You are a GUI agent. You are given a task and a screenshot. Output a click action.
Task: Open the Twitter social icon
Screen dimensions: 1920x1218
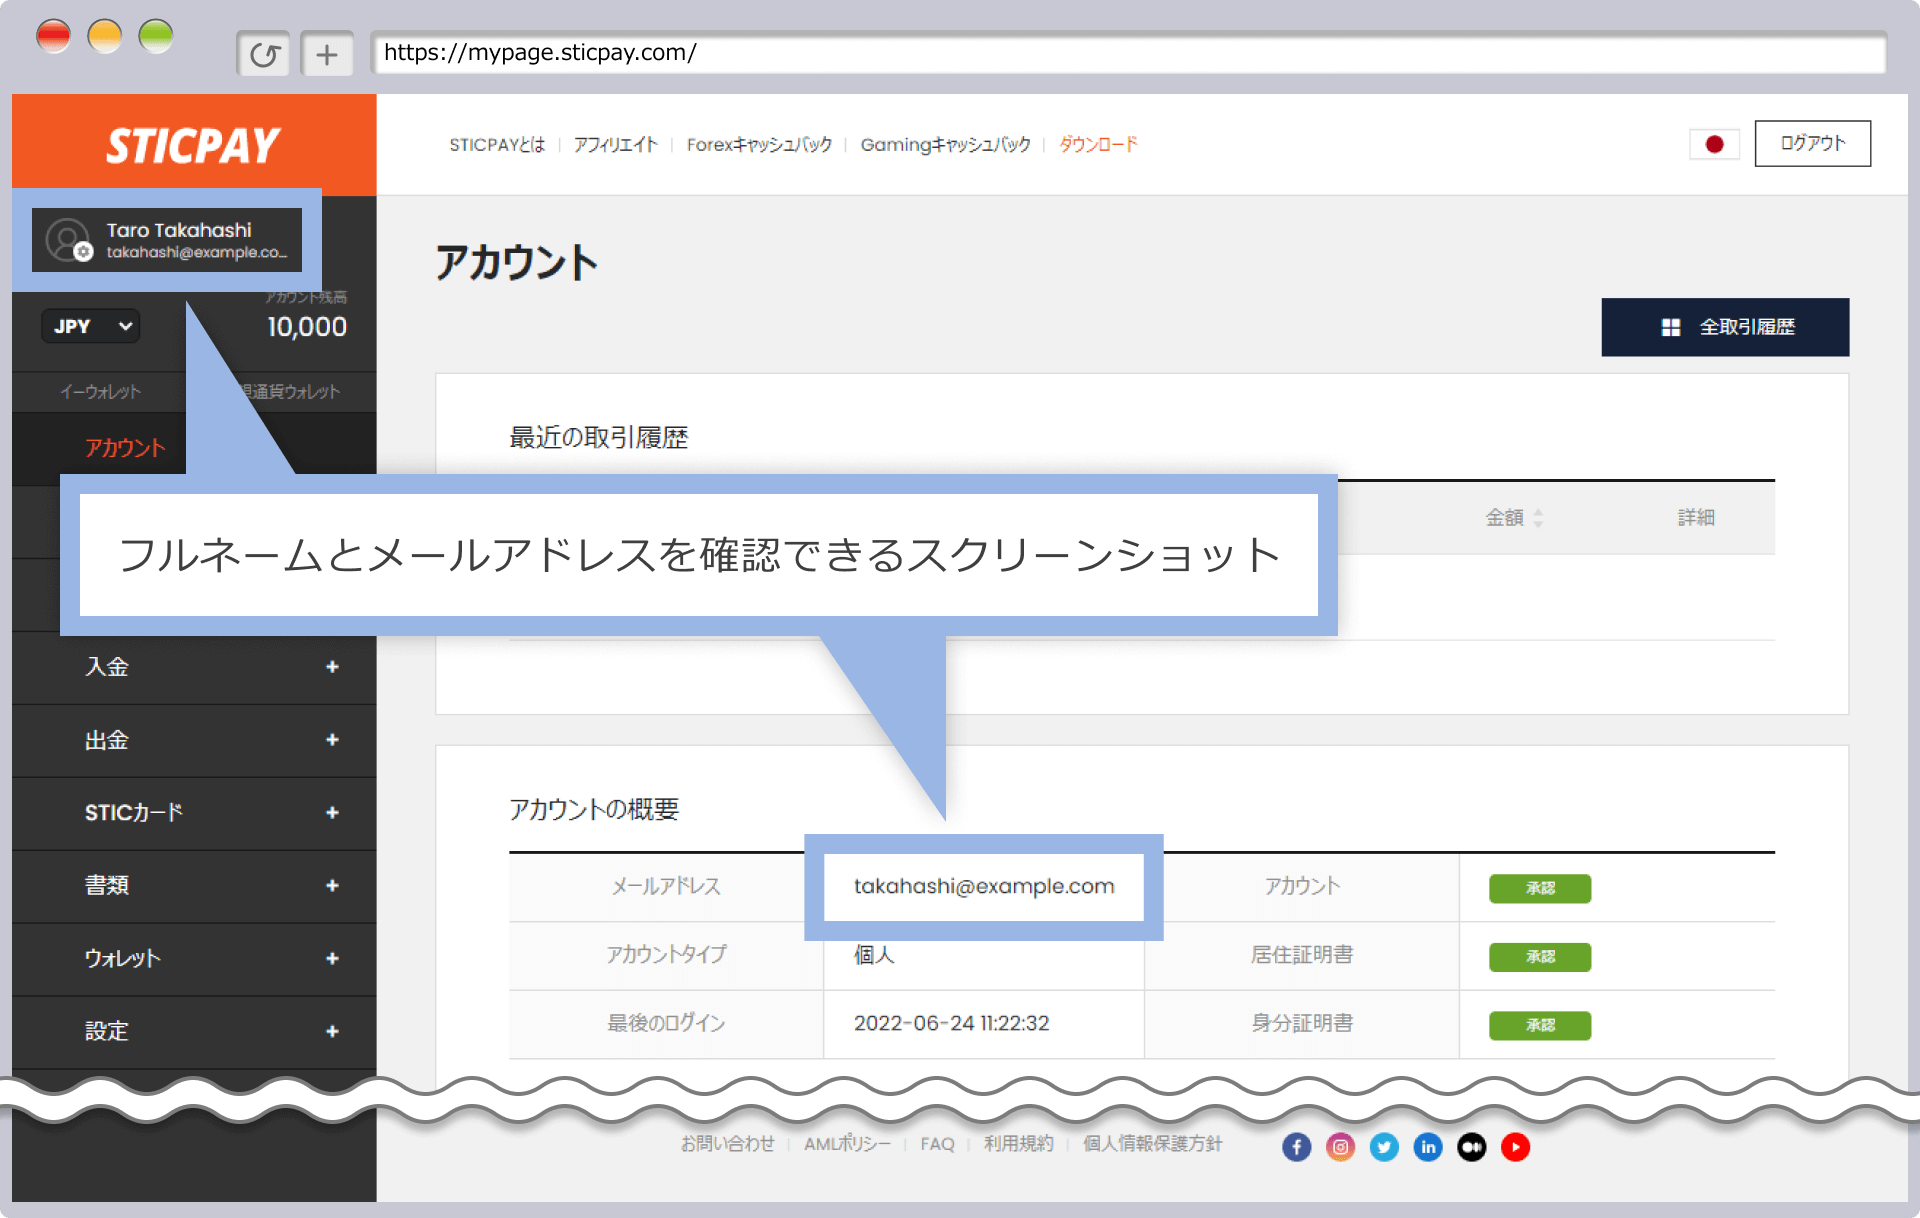point(1384,1147)
